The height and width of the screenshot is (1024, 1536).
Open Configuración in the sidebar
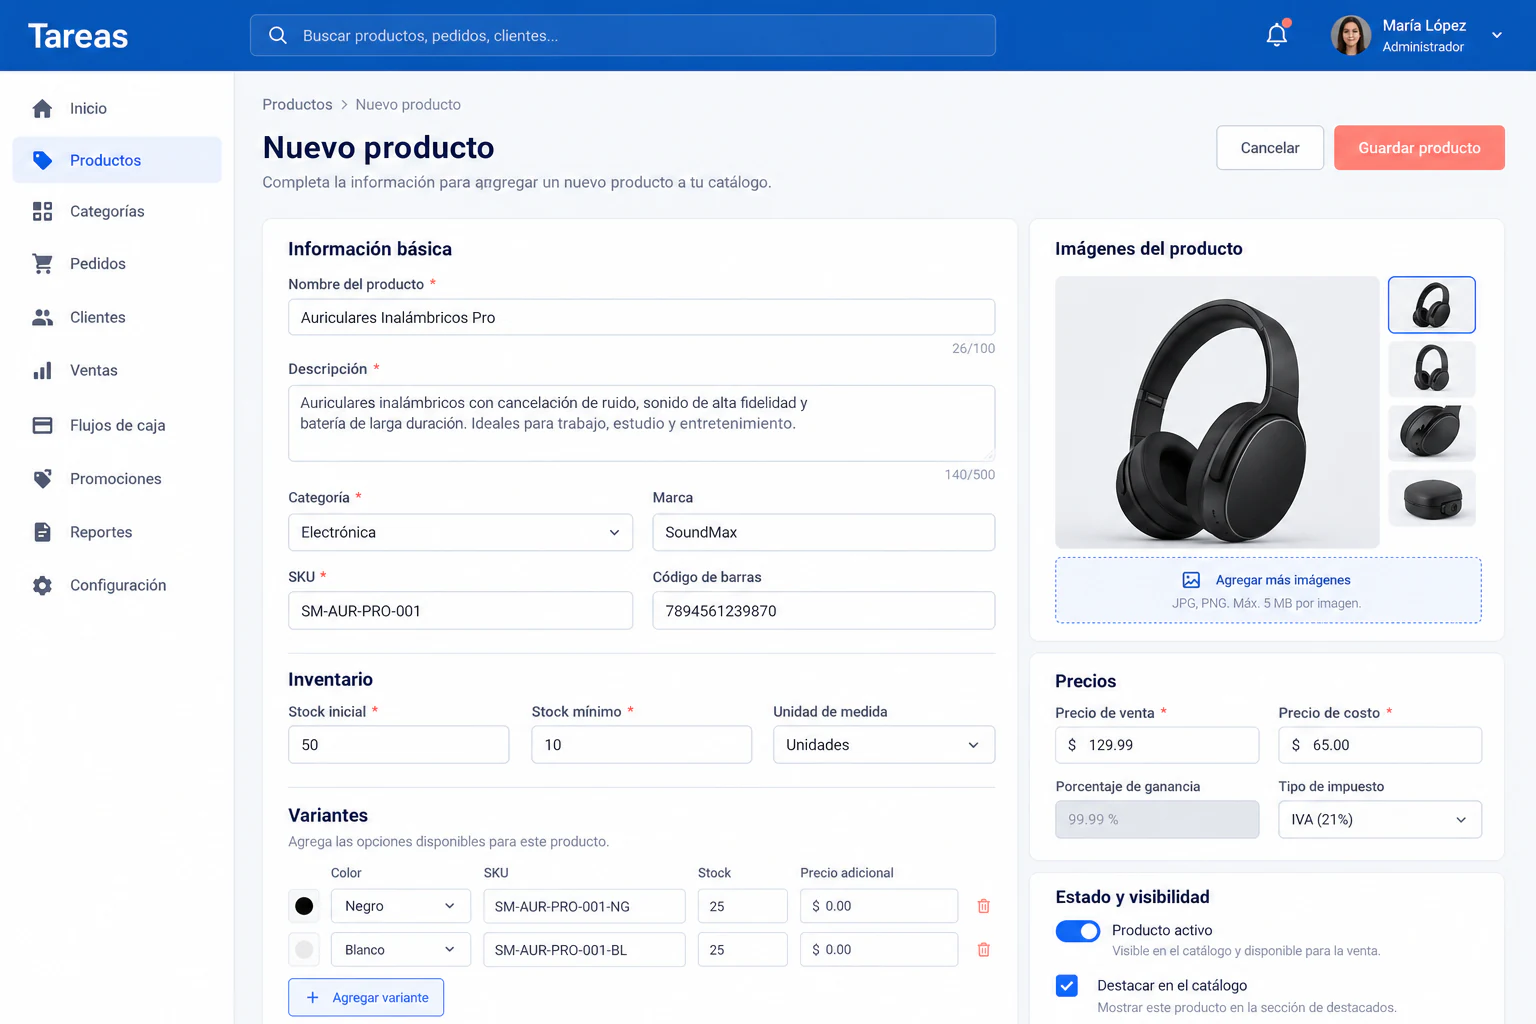click(117, 585)
